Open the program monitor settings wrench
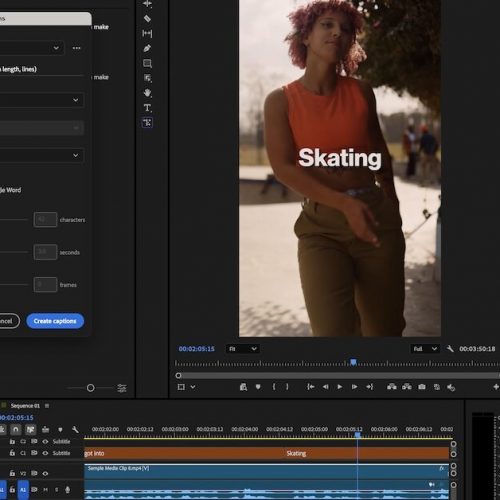Screen dimensions: 500x500 [x=450, y=349]
